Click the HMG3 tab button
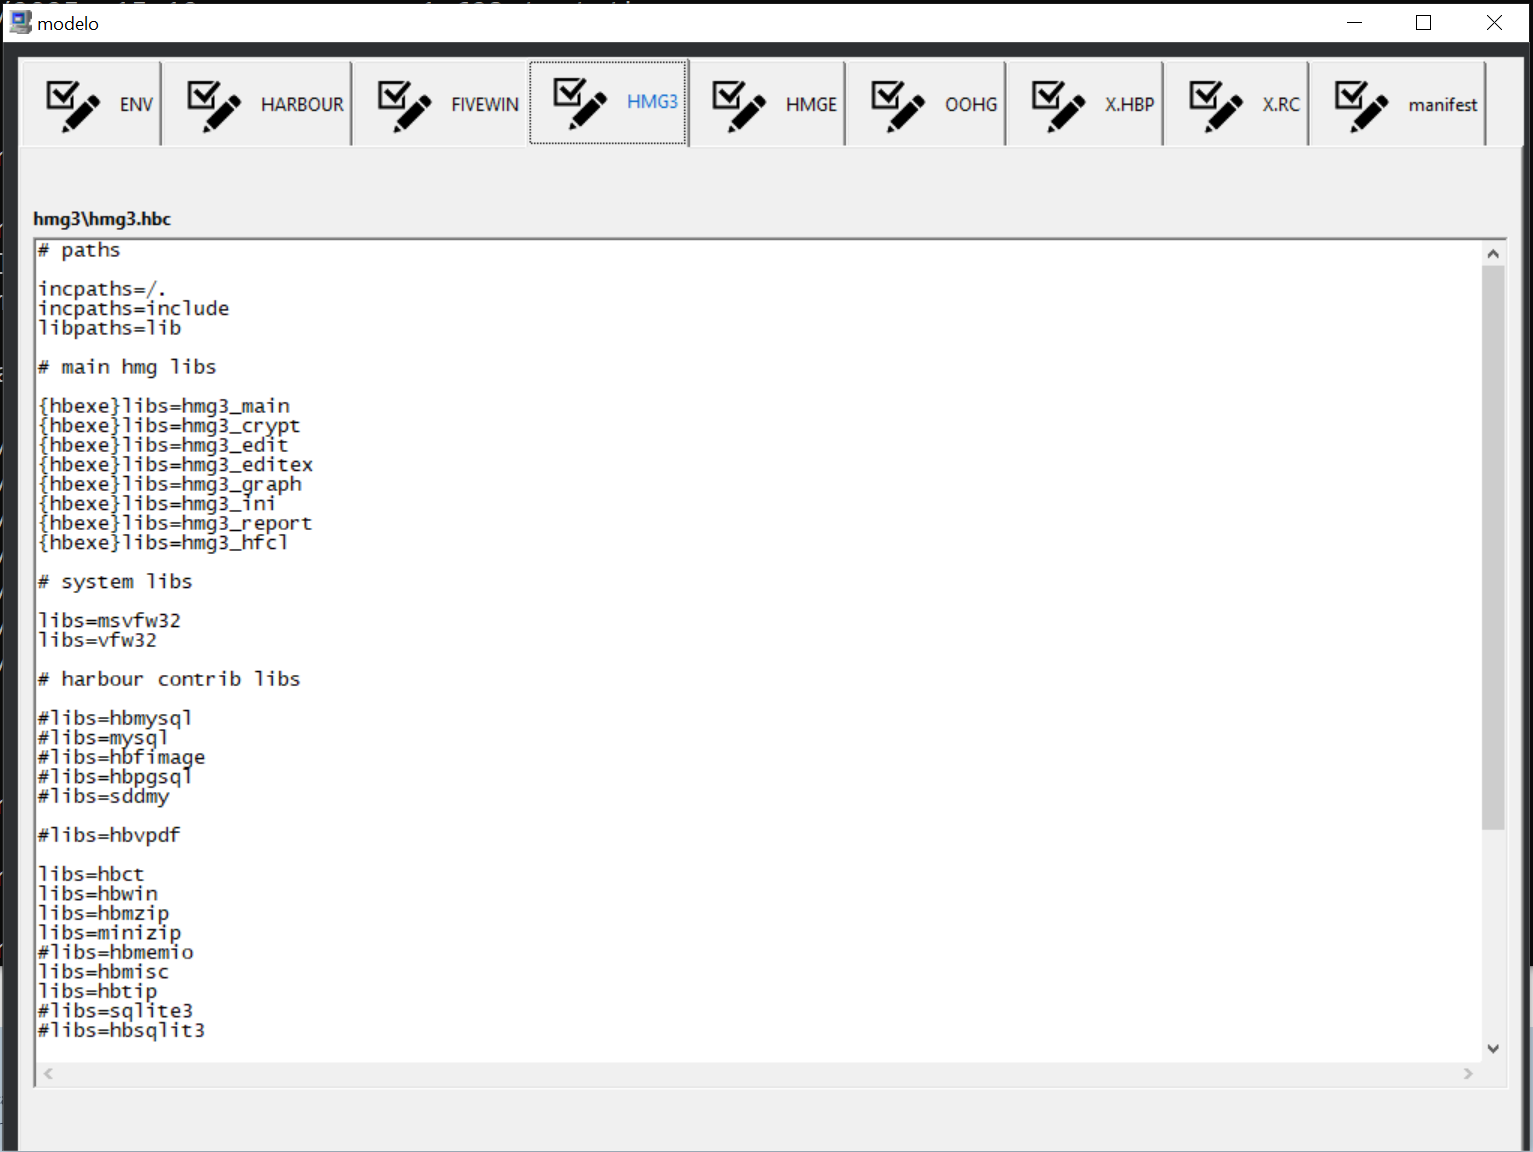Image resolution: width=1533 pixels, height=1152 pixels. 609,103
